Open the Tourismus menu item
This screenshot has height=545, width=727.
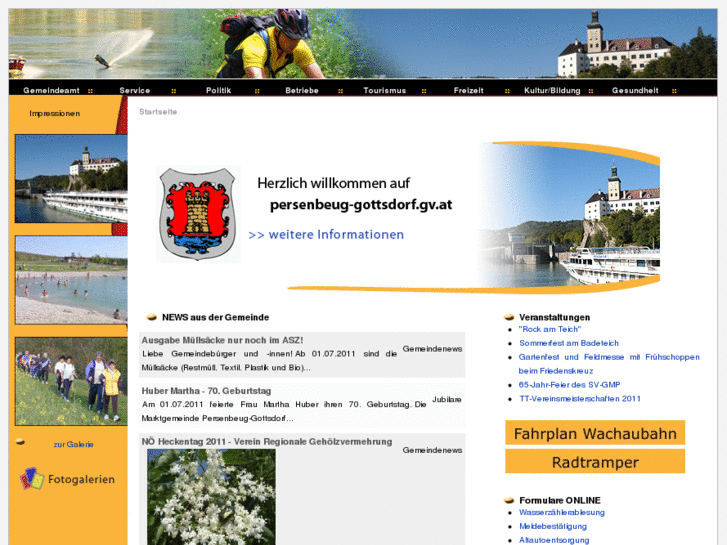(x=385, y=90)
